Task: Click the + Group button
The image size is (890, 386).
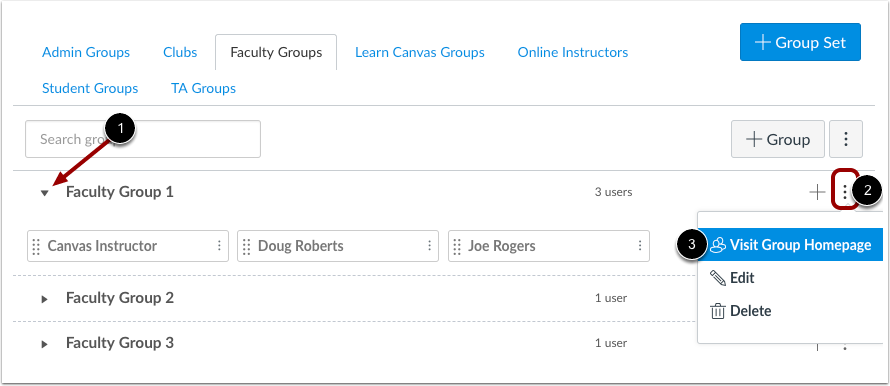Action: coord(778,139)
